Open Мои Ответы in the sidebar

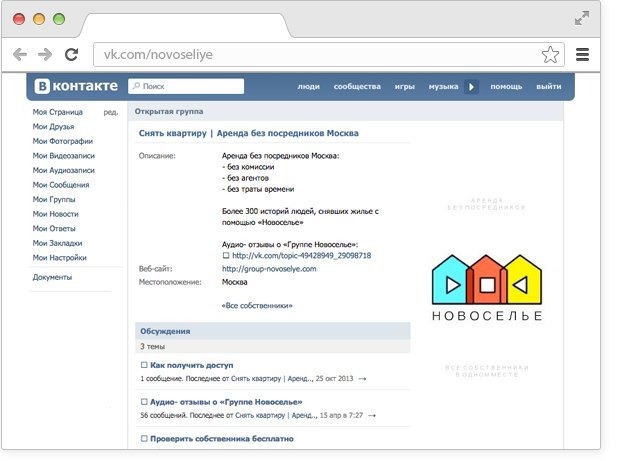point(54,229)
